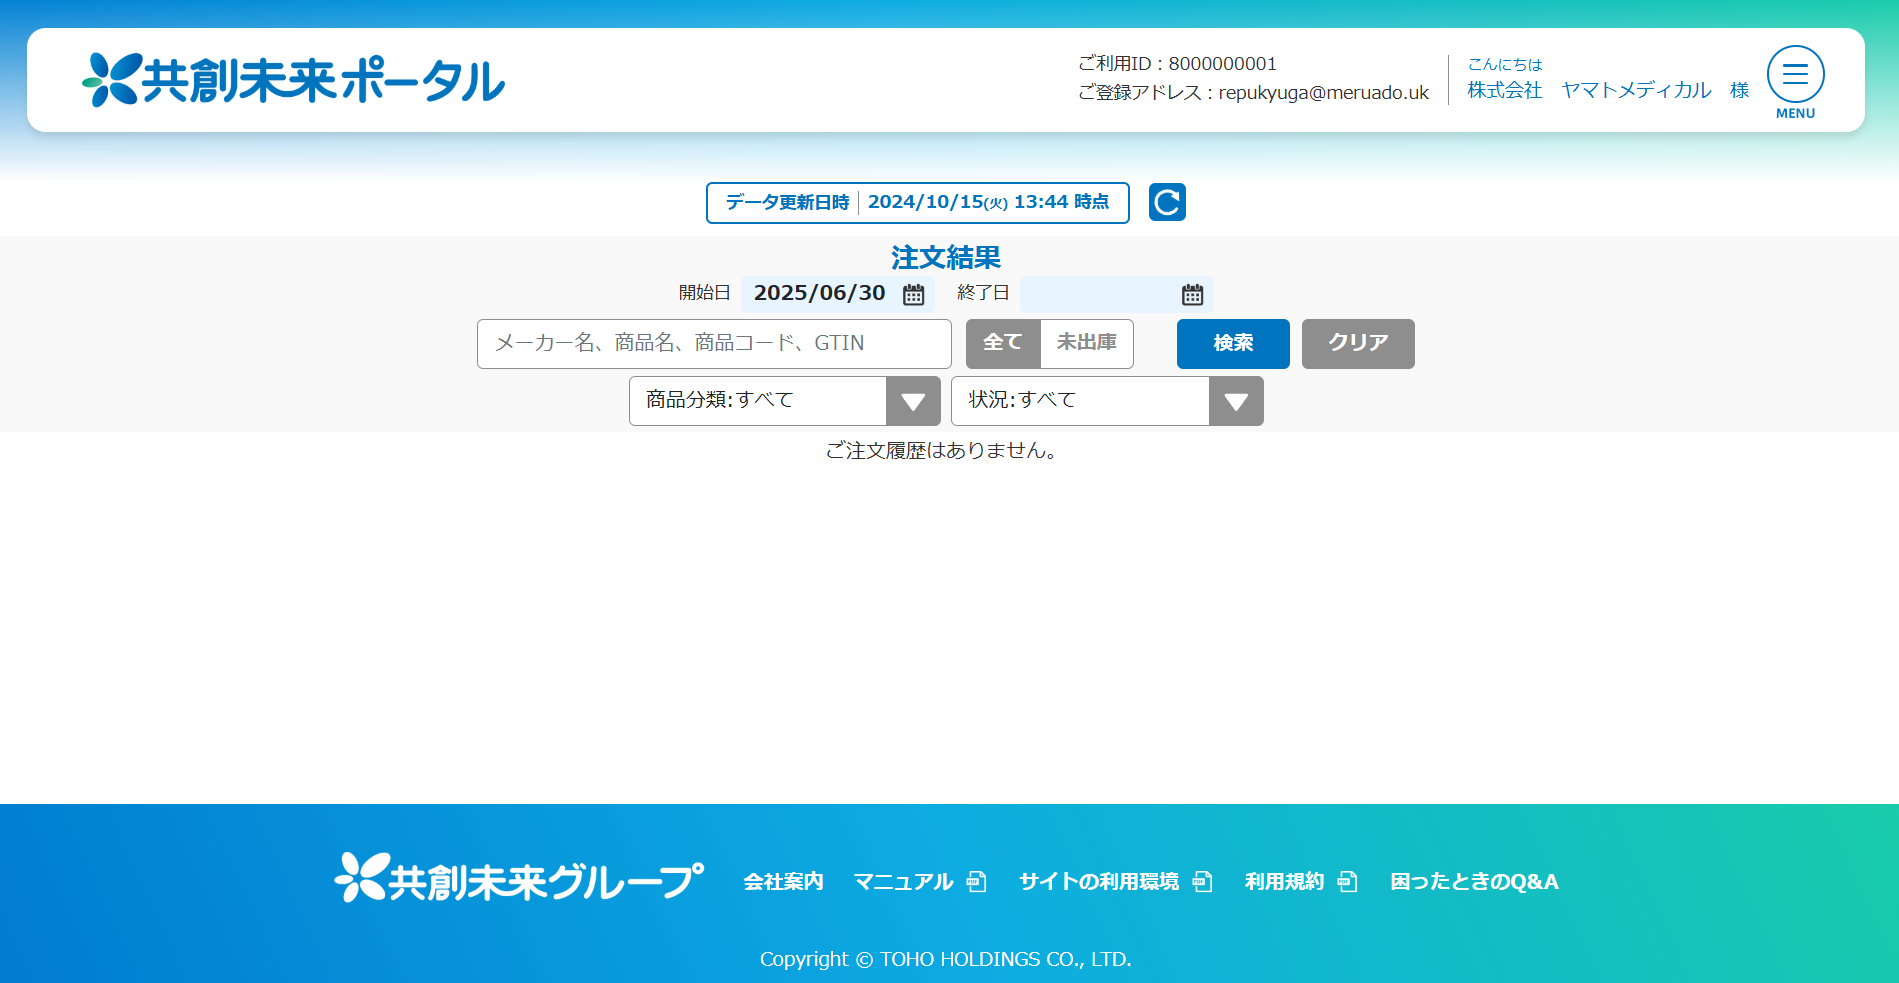Switch filter to 未出庫
This screenshot has height=983, width=1899.
1087,343
